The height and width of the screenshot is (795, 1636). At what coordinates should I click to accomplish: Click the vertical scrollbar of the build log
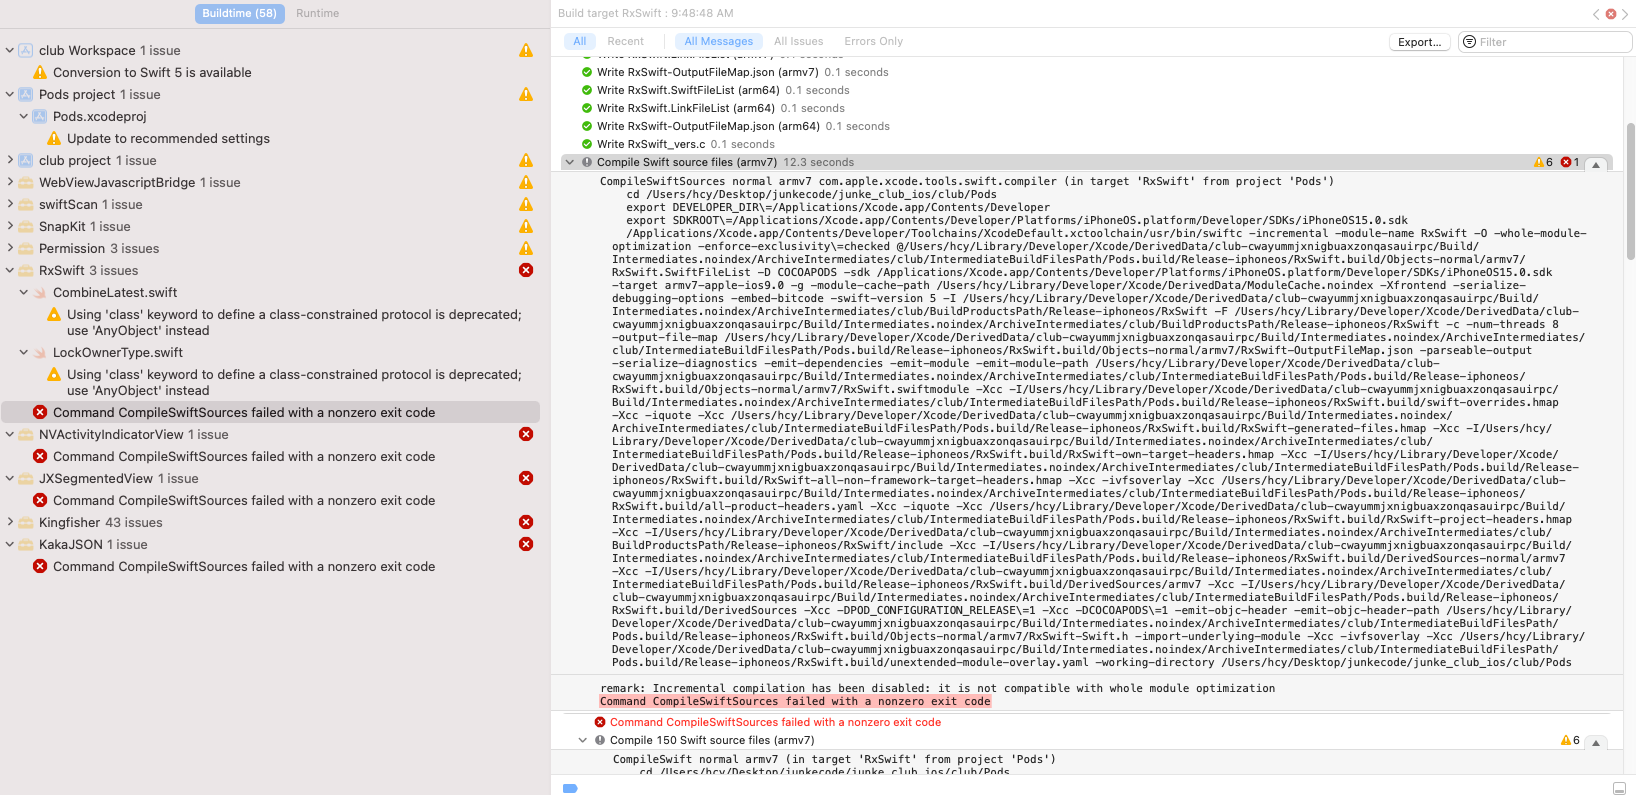(1630, 190)
